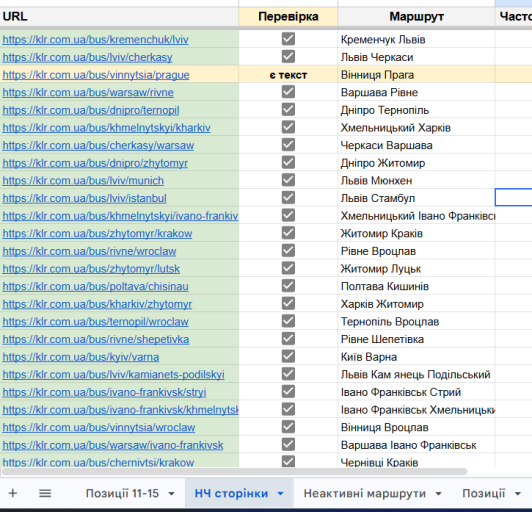Open warsaw/rivne URL link
This screenshot has width=532, height=512.
point(88,93)
